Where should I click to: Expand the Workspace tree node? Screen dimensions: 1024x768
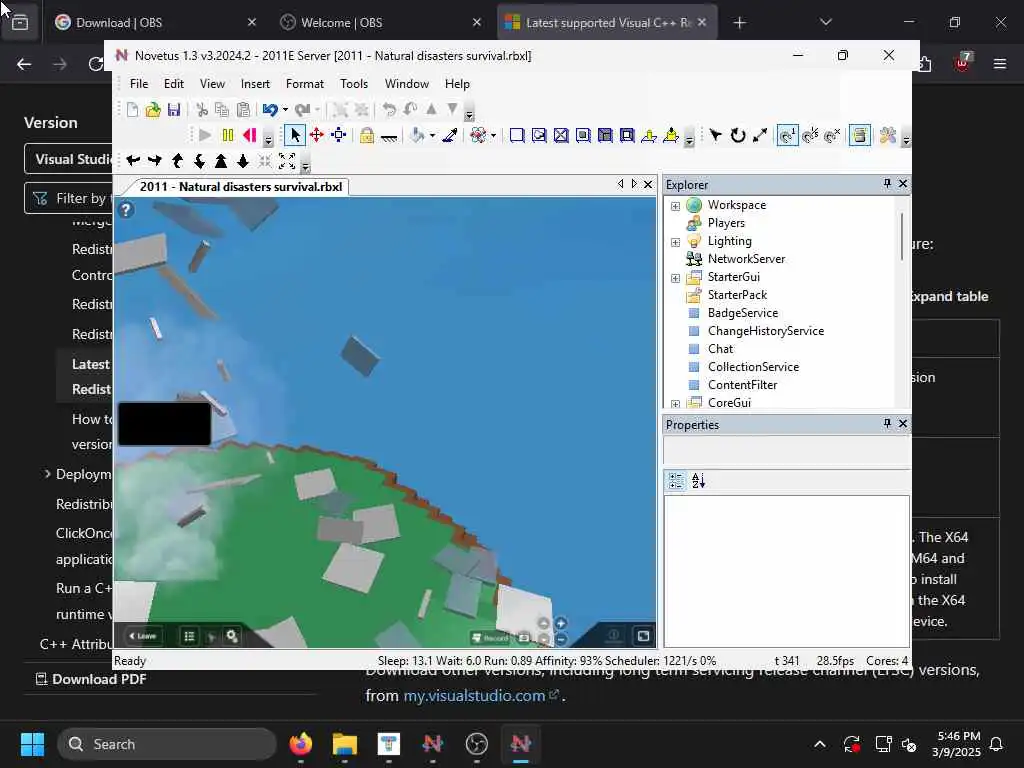point(675,206)
